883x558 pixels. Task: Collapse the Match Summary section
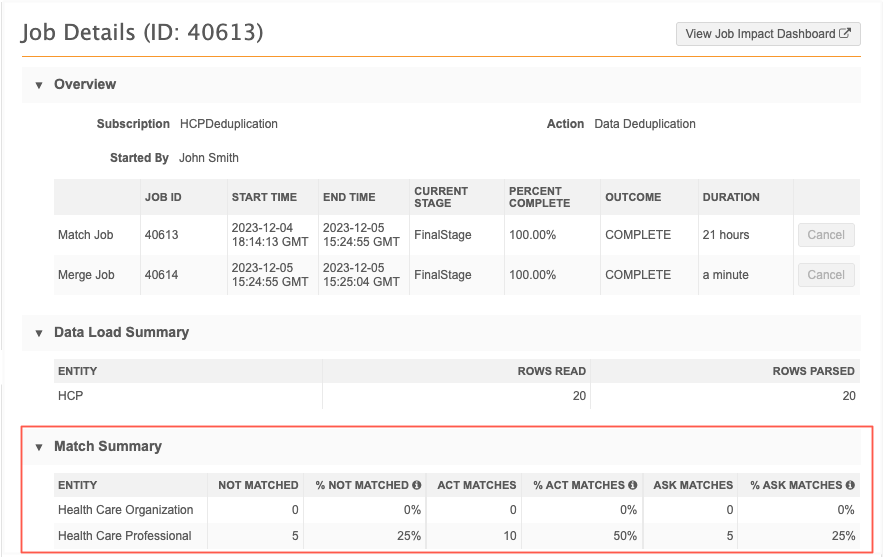39,447
